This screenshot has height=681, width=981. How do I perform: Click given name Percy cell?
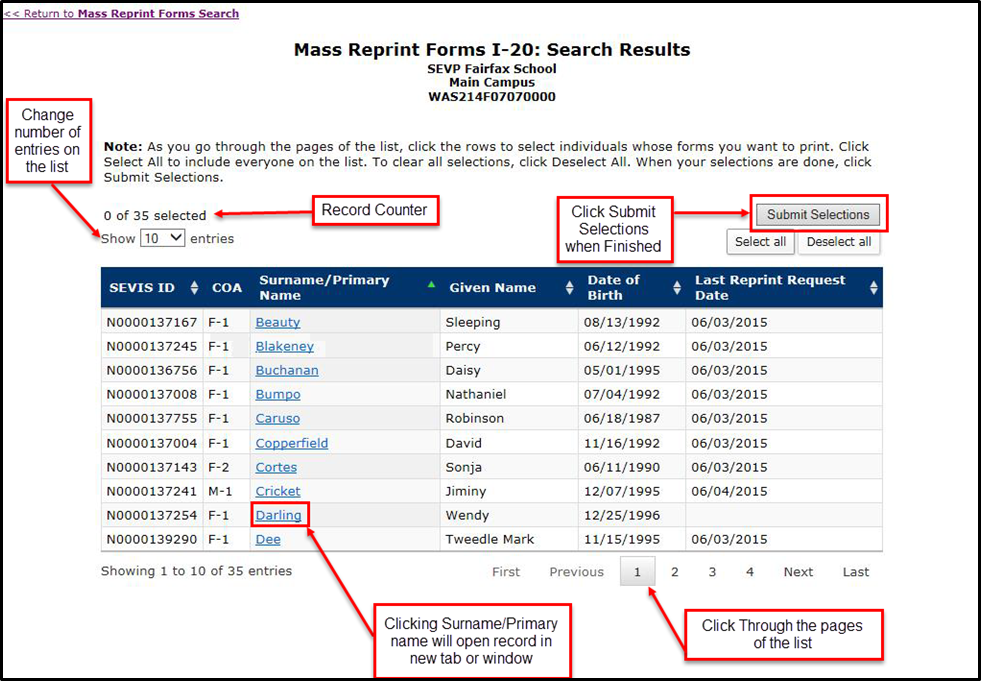(509, 346)
